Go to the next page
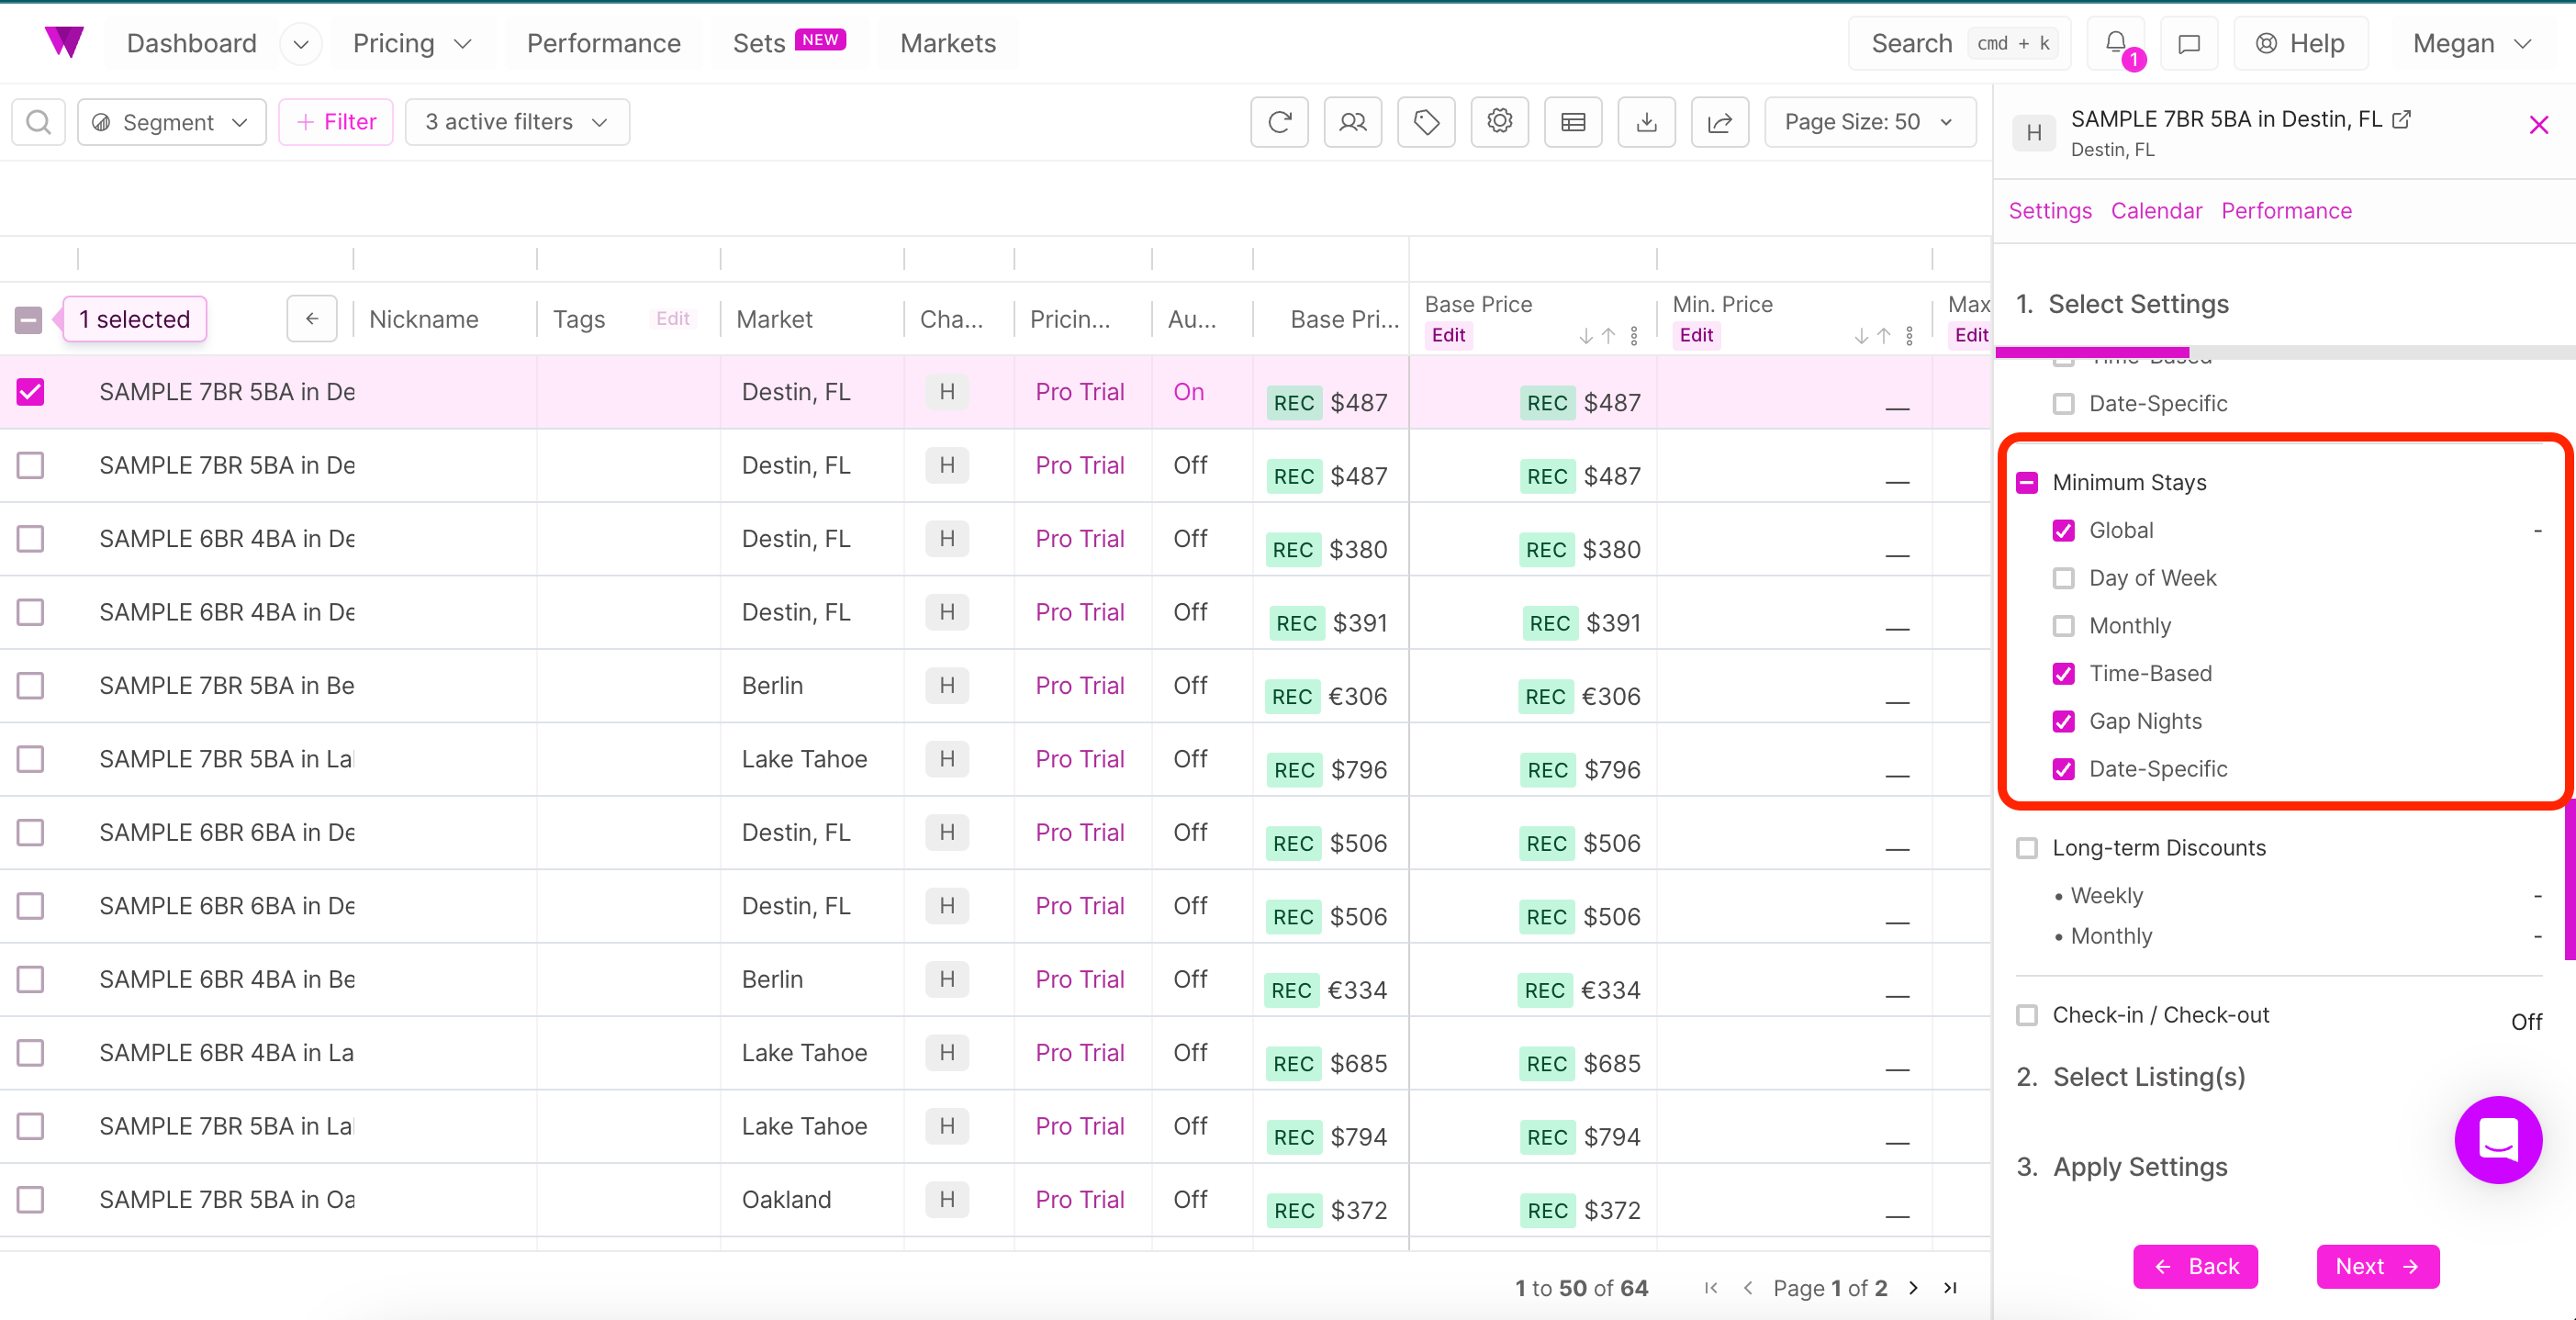Screen dimensions: 2576x1320 click(1913, 1288)
